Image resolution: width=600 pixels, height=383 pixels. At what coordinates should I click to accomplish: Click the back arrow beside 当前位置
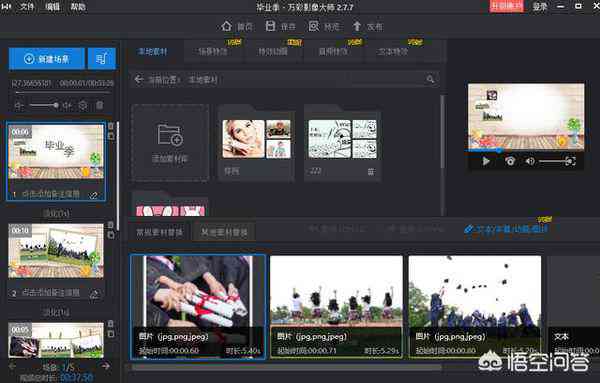pos(139,80)
